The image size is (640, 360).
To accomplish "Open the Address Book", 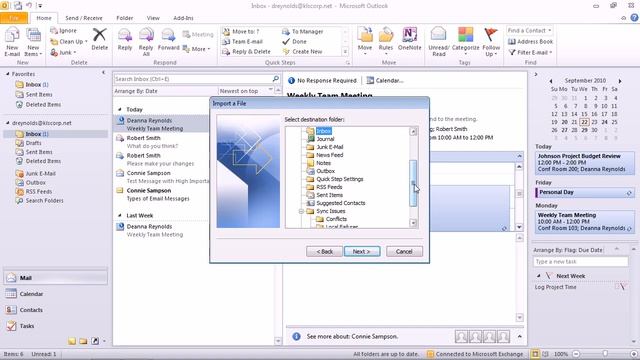I will coord(530,42).
